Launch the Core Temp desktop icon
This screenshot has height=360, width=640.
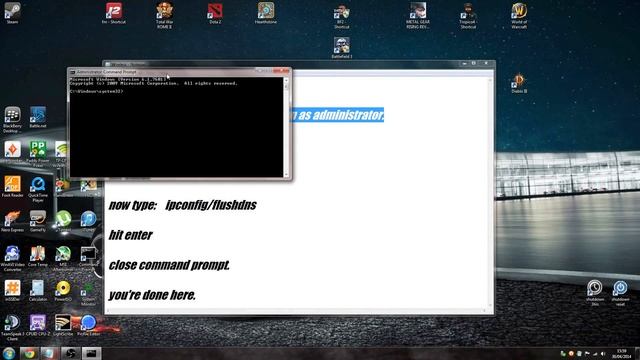pos(38,256)
